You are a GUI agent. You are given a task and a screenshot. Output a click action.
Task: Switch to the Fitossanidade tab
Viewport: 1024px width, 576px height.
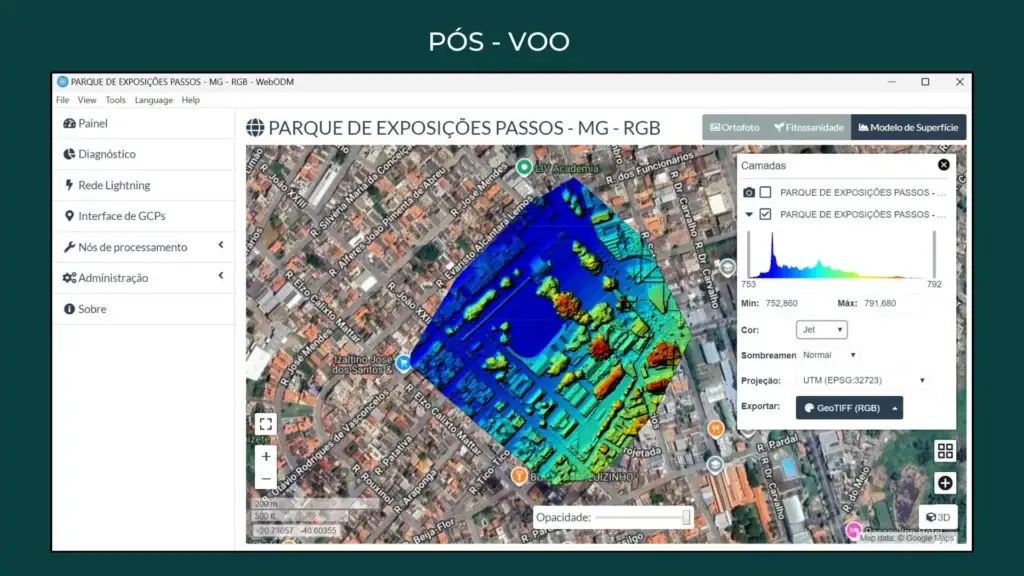(x=808, y=127)
